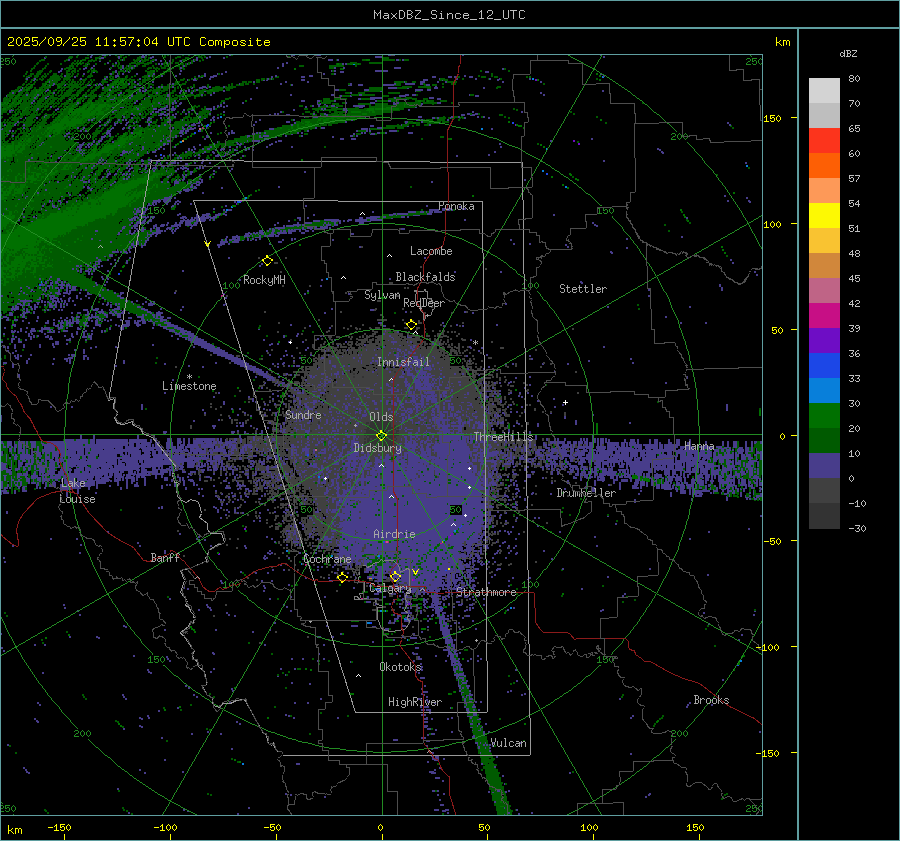
Task: Click the yellow diamond marker above RockyMH
Action: click(x=267, y=260)
